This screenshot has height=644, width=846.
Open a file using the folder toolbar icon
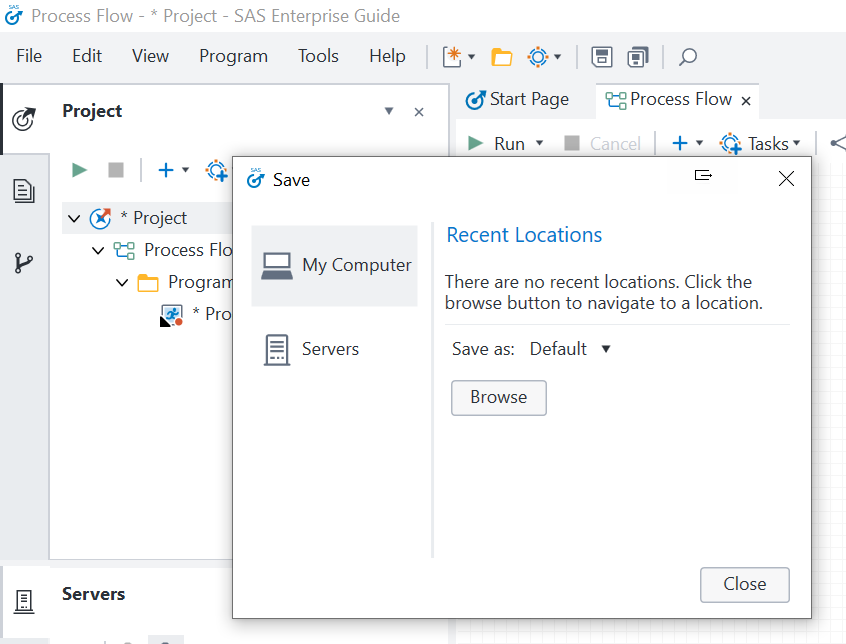[501, 57]
